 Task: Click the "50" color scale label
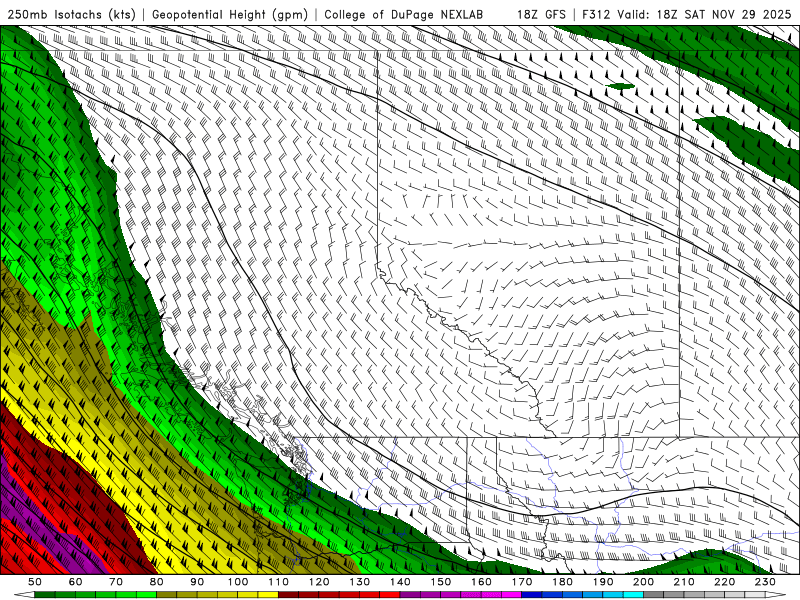[x=34, y=582]
